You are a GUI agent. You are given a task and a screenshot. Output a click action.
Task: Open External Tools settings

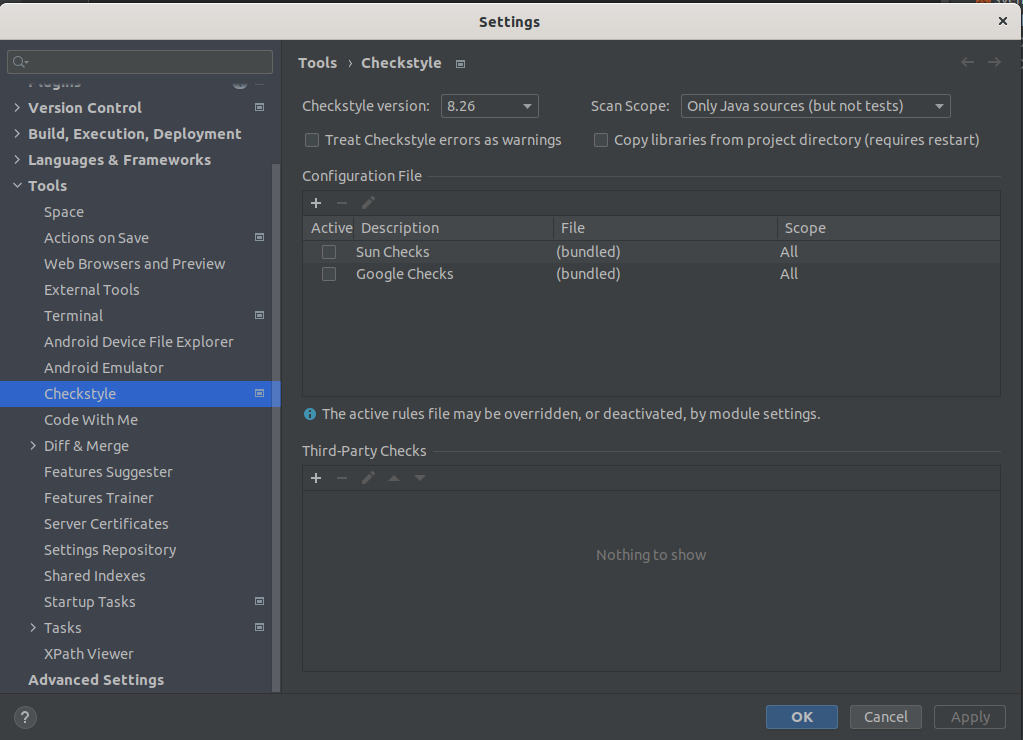(x=91, y=290)
